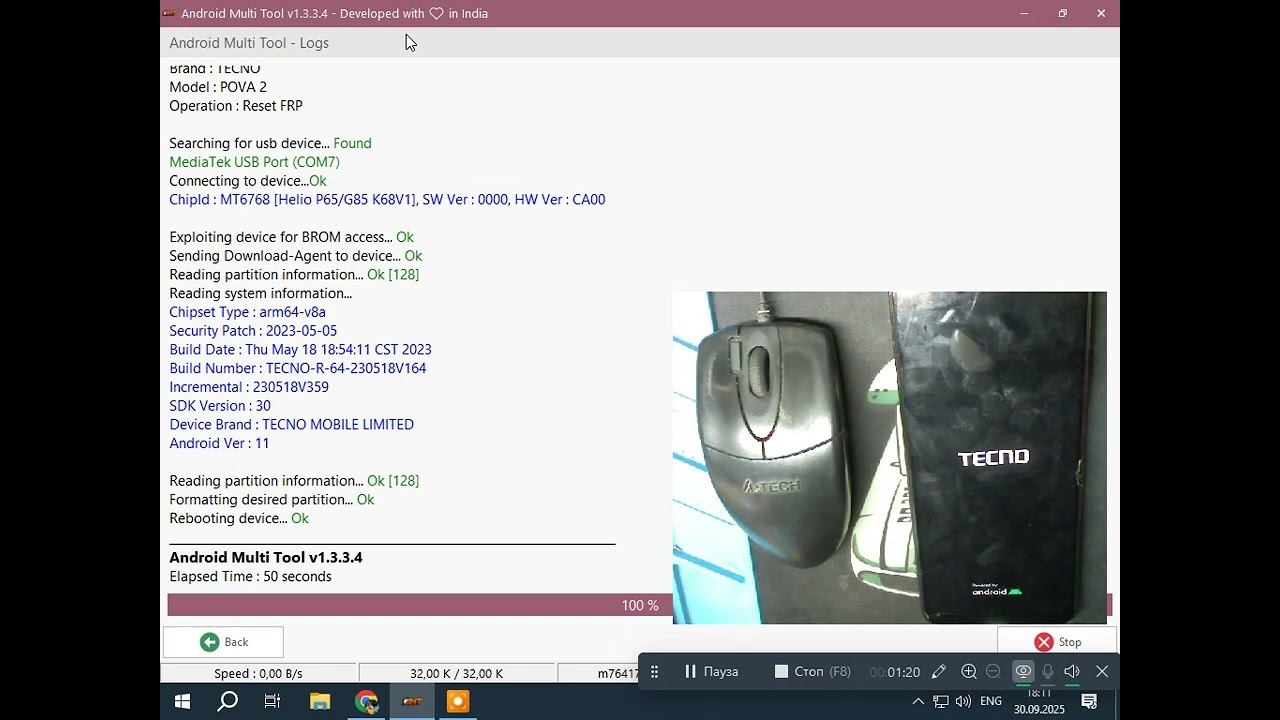The height and width of the screenshot is (720, 1280).
Task: Click the Android Multi Tool title bar icon
Action: coord(169,14)
